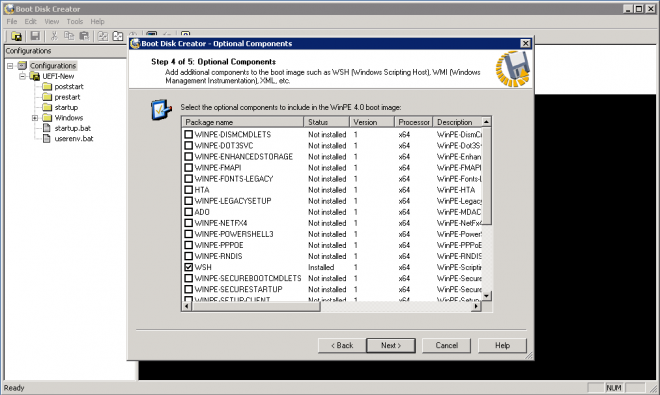
Task: Click the 'Ready' status bar text
Action: pyautogui.click(x=14, y=388)
